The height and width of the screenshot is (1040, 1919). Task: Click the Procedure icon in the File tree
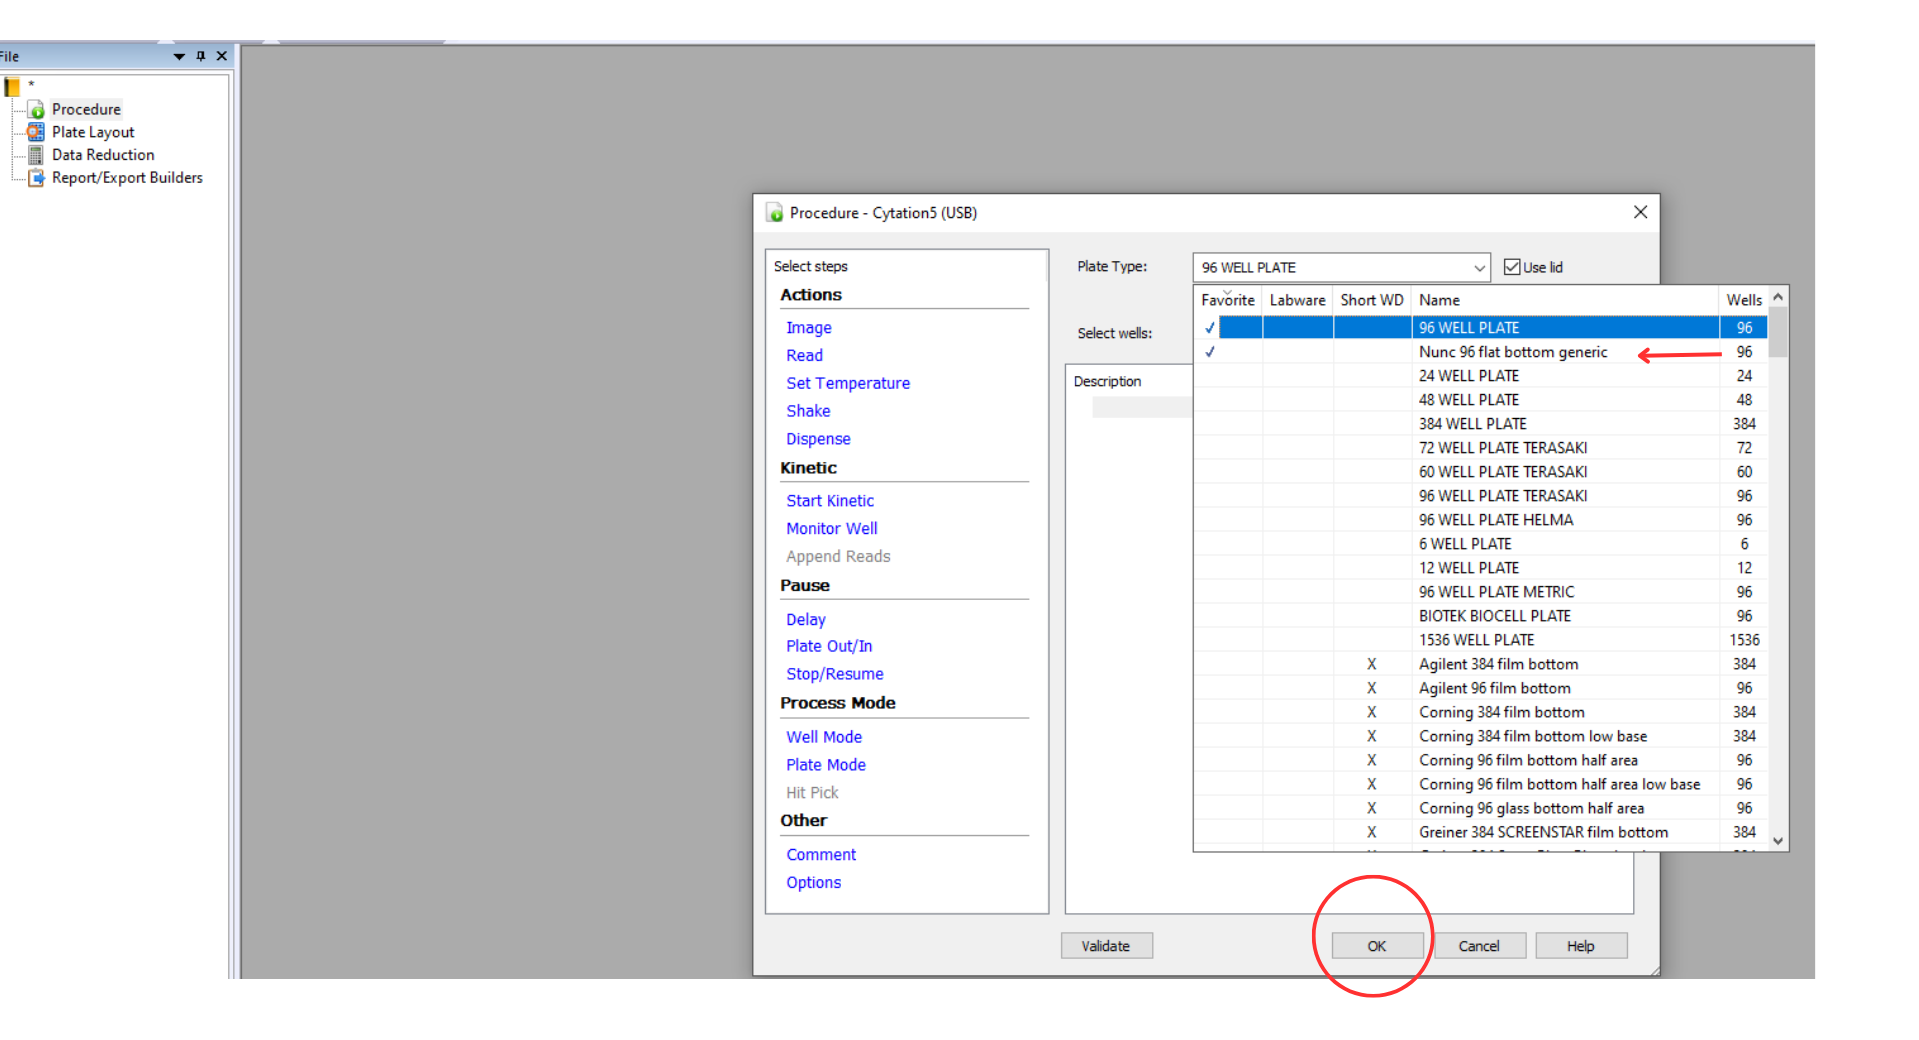coord(36,109)
